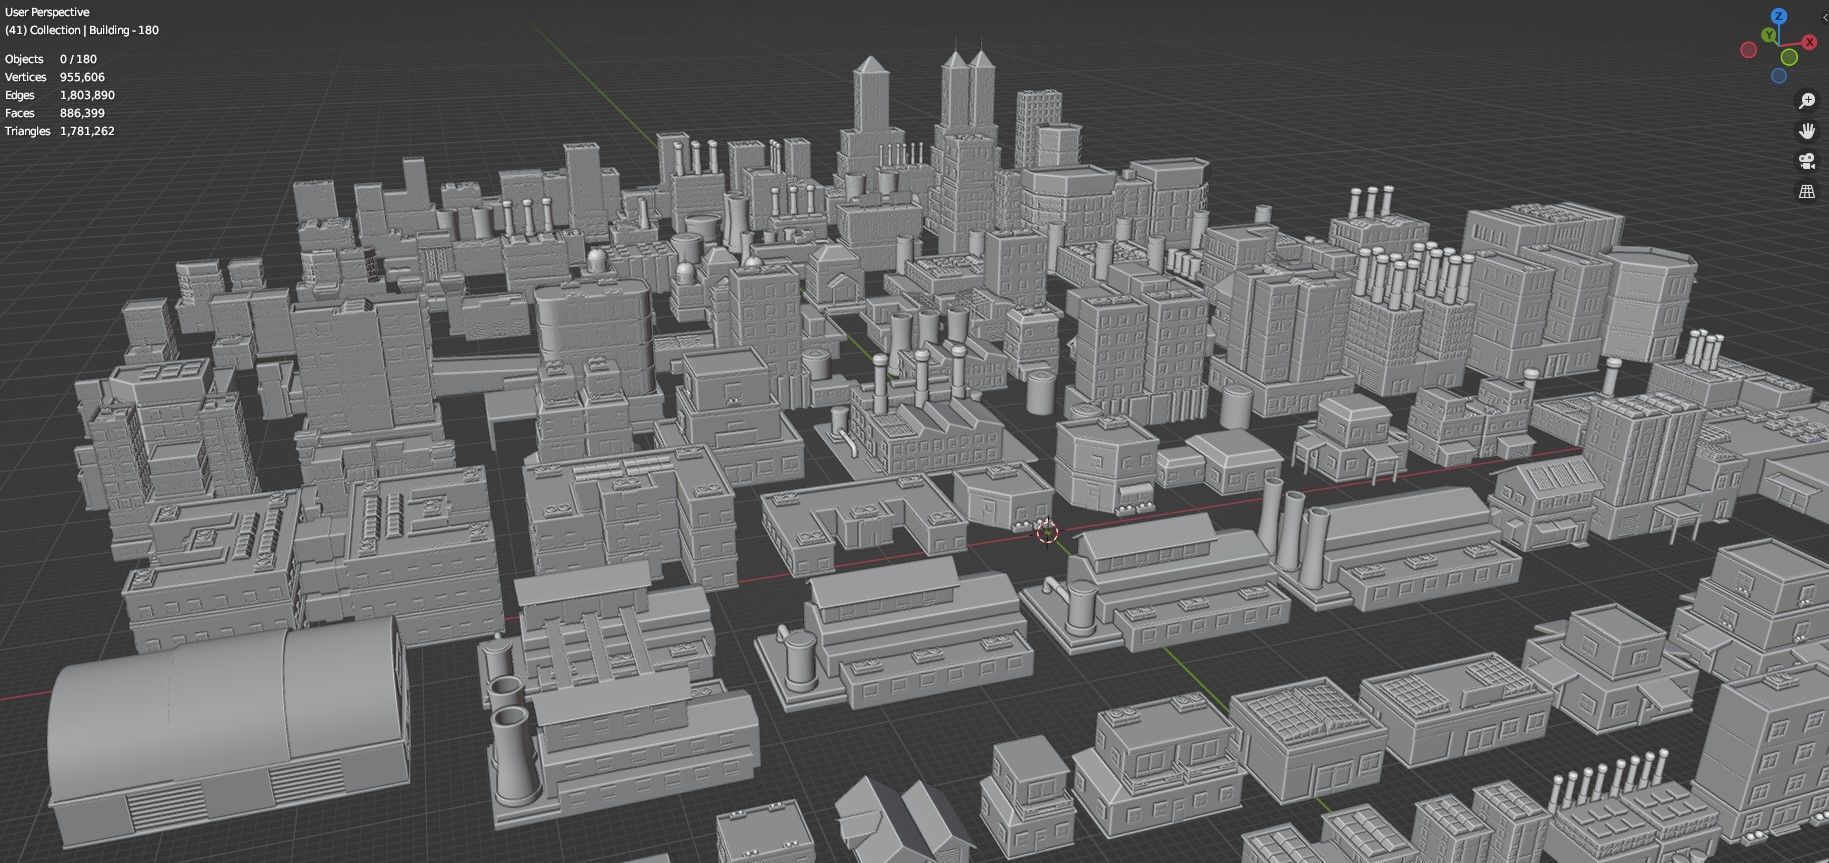Click the red X axis gizmo handle
1829x863 pixels.
1809,42
